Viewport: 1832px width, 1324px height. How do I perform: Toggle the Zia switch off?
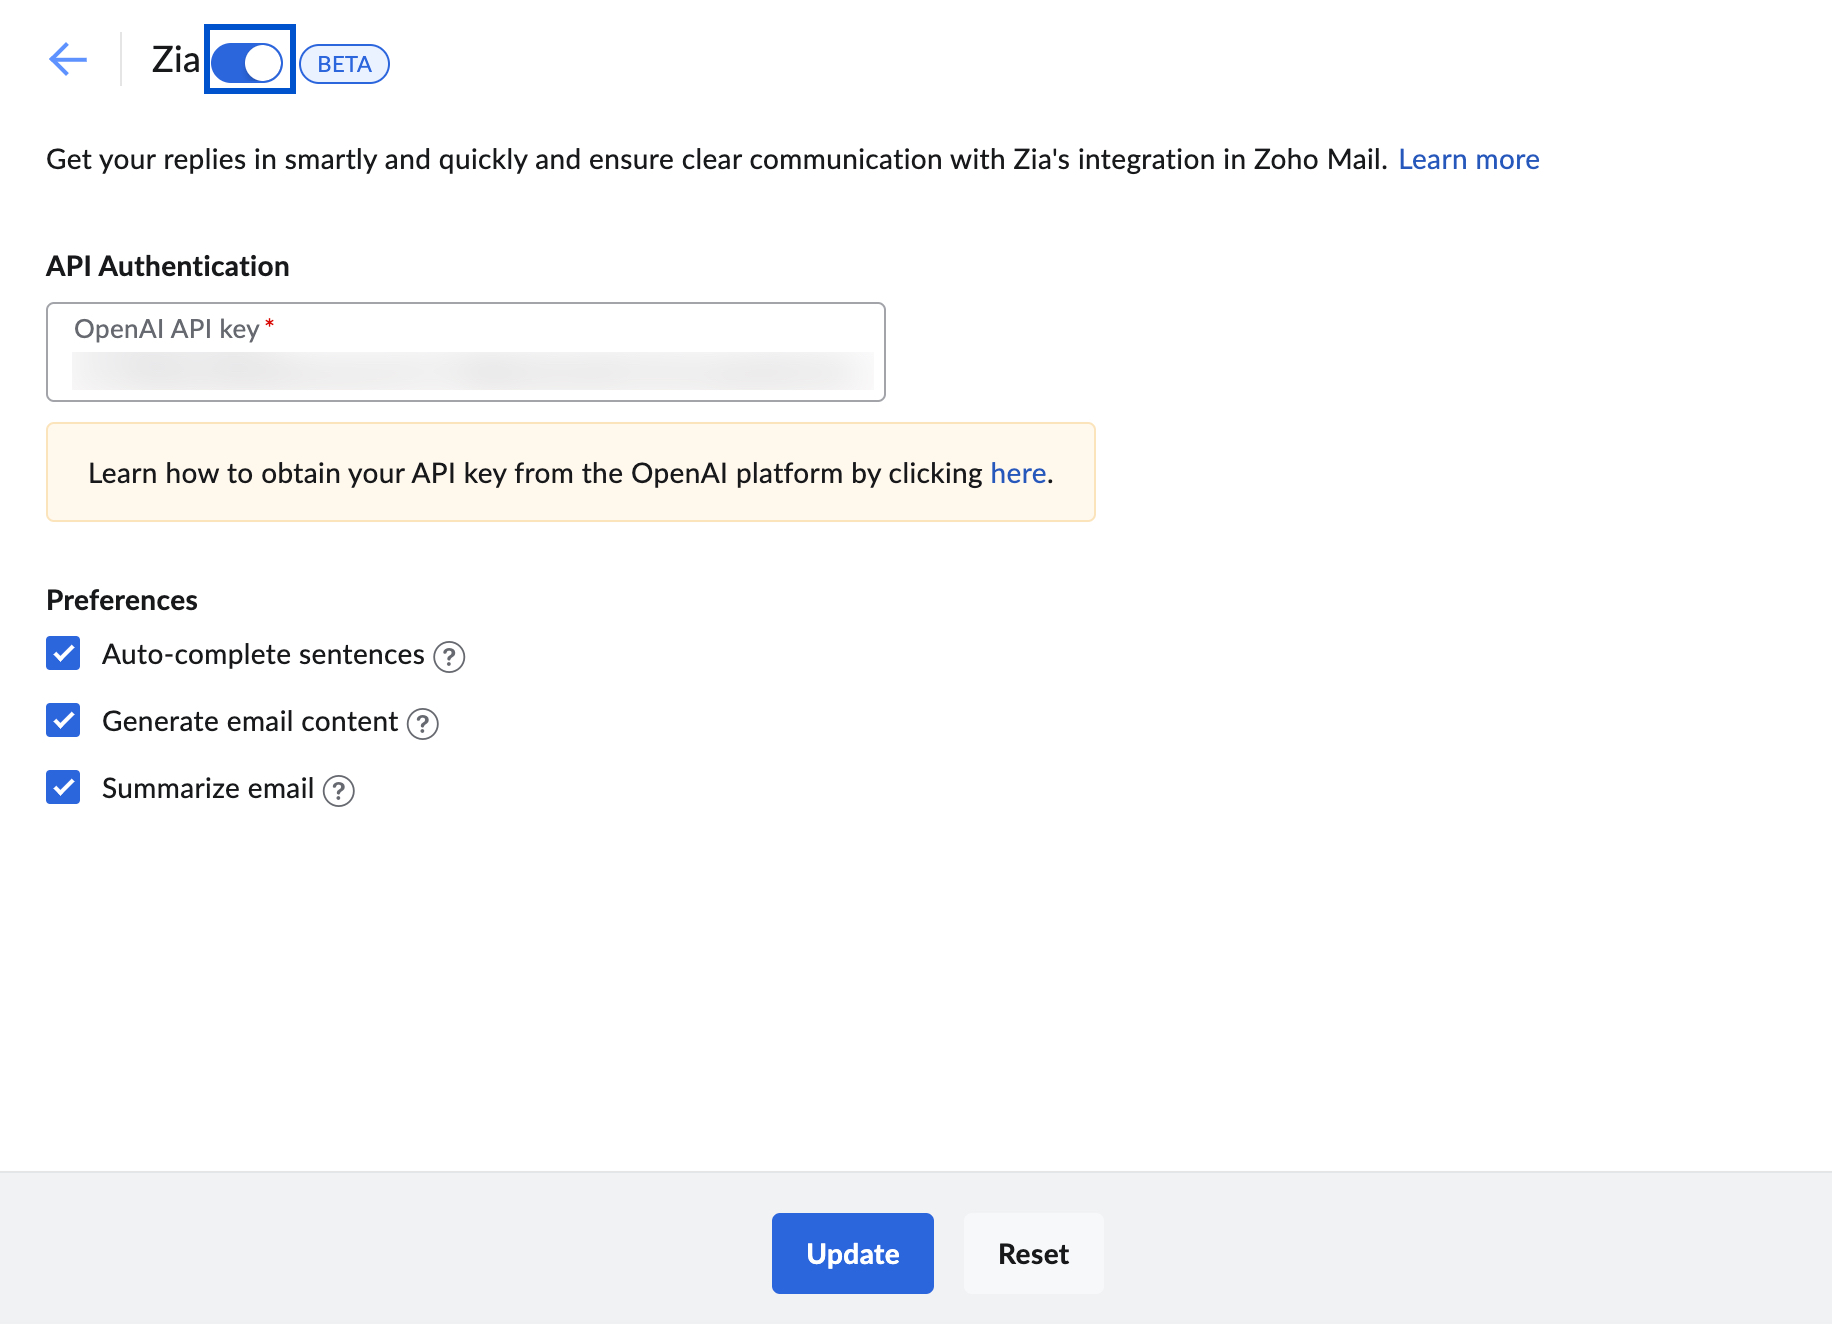click(x=248, y=62)
